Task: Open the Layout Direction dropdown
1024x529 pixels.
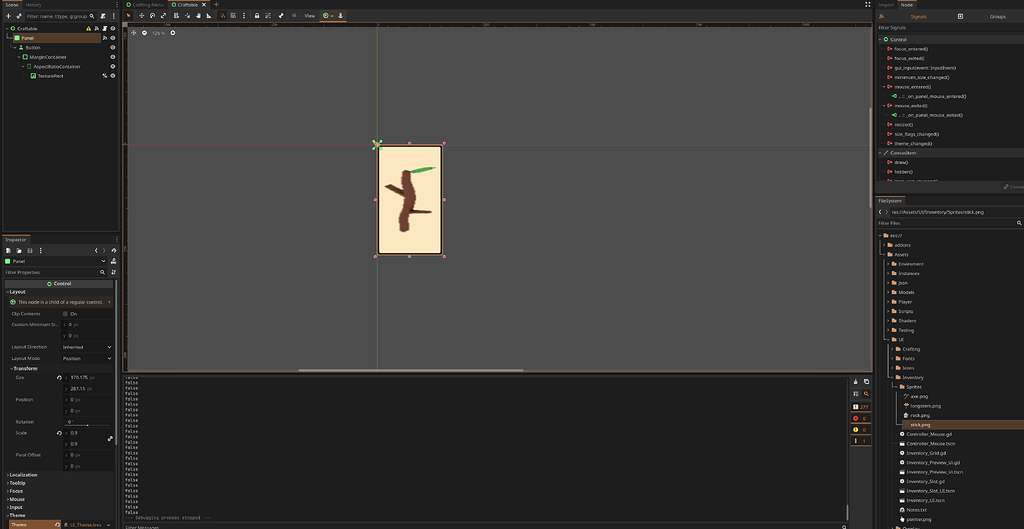Action: [88, 347]
